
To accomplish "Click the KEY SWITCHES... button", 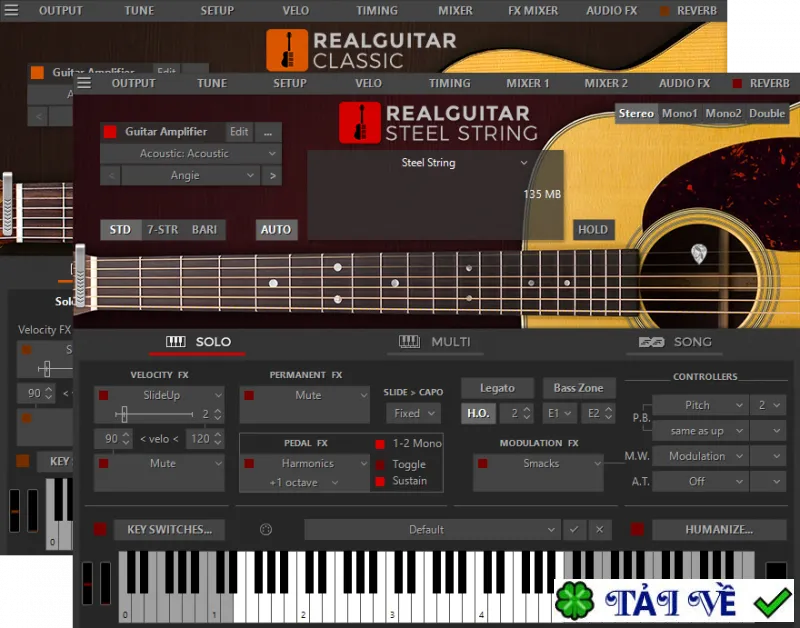I will click(x=169, y=530).
